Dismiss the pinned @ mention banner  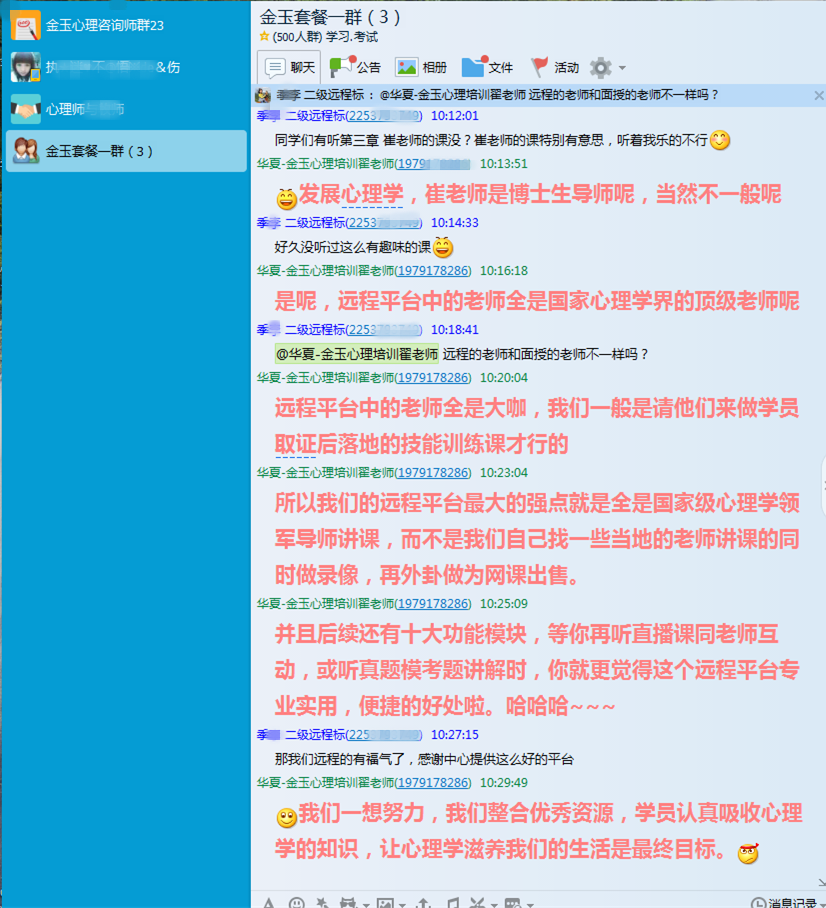pos(818,96)
